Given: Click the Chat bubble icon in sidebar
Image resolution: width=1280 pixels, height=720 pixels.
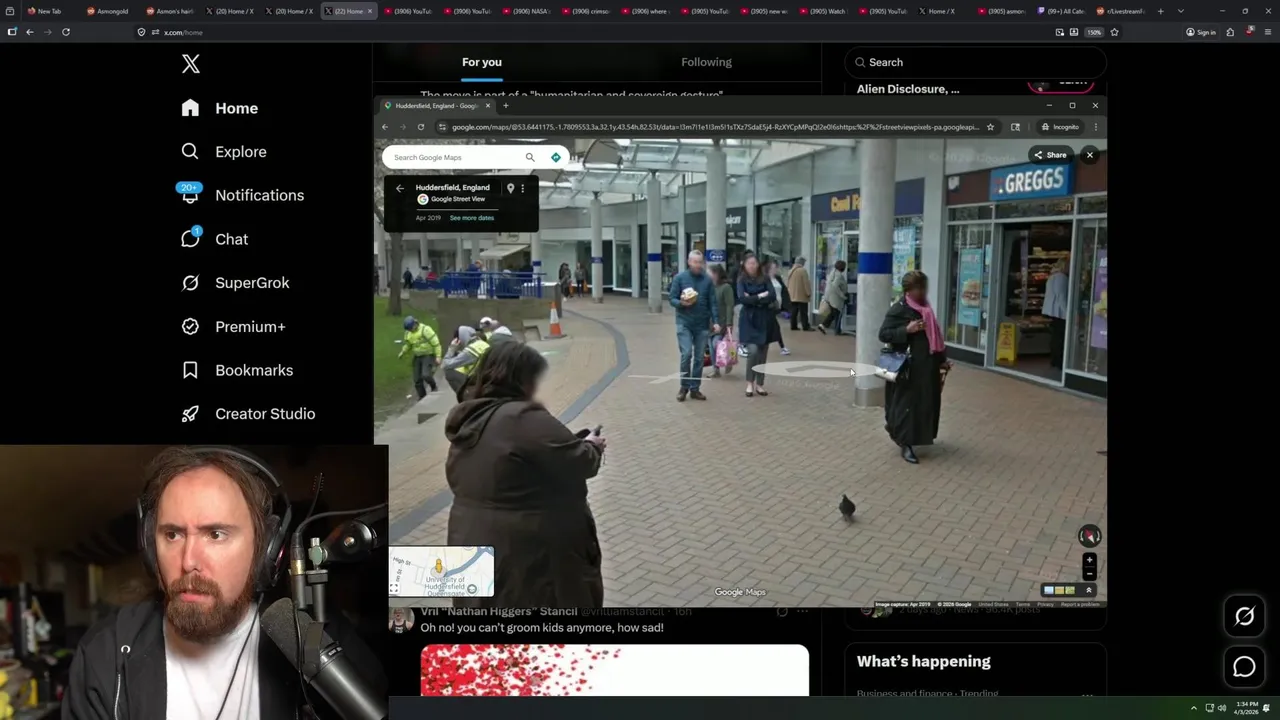Looking at the screenshot, I should click(190, 239).
